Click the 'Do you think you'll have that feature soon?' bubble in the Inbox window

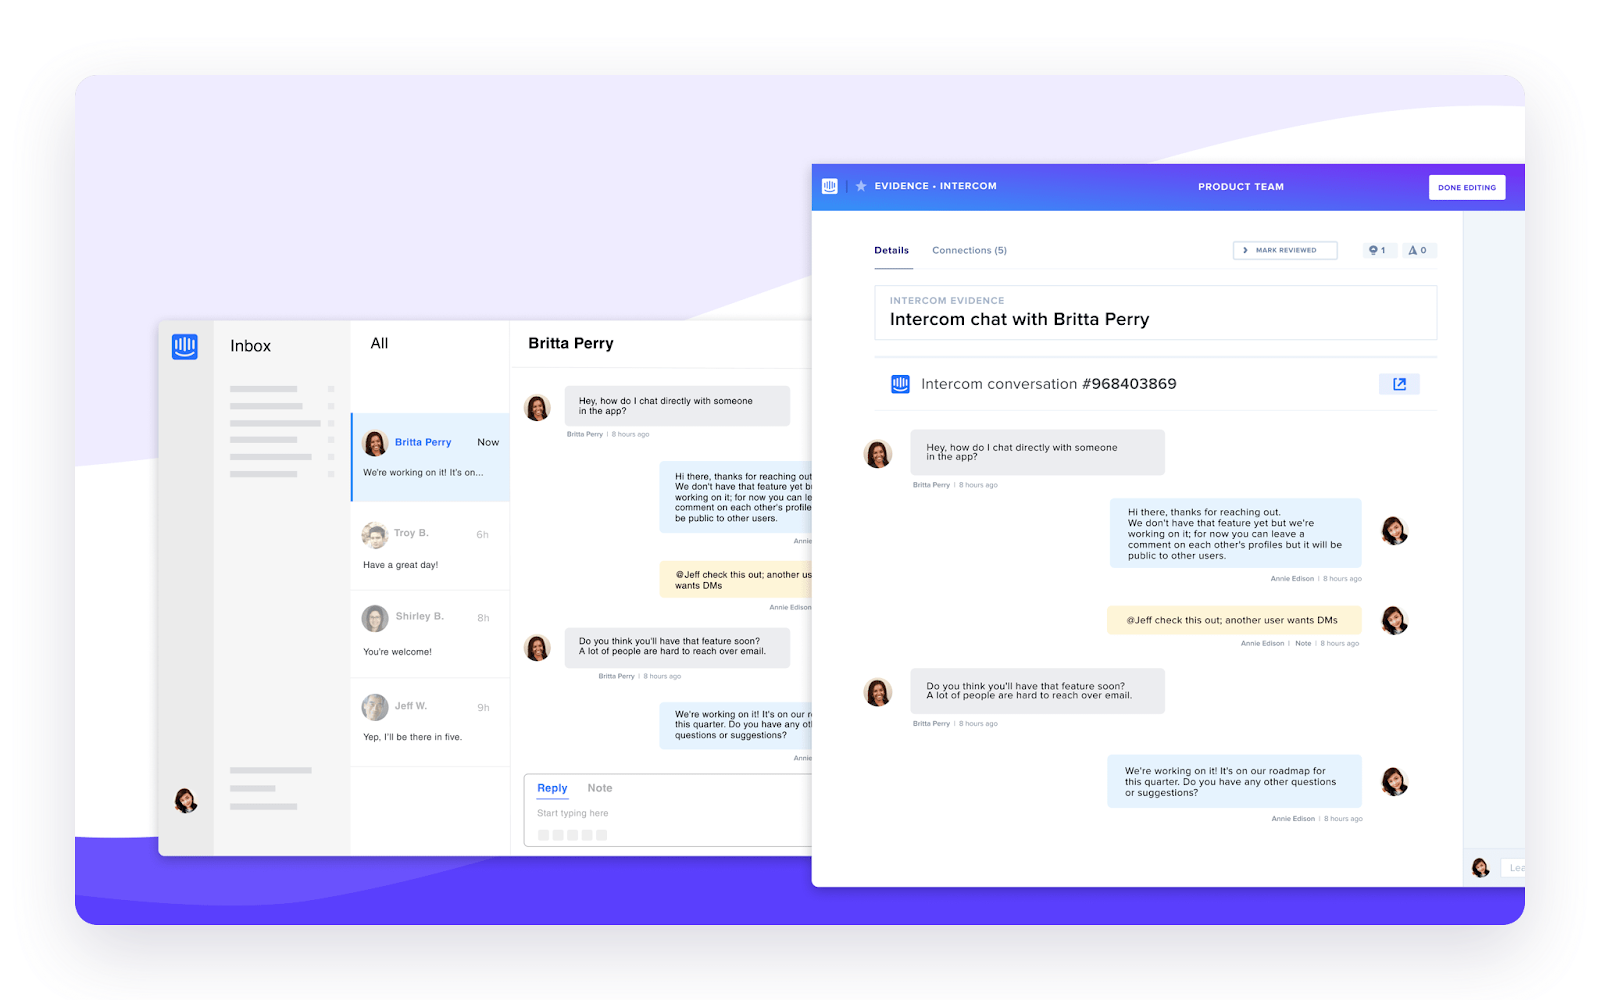(x=677, y=648)
